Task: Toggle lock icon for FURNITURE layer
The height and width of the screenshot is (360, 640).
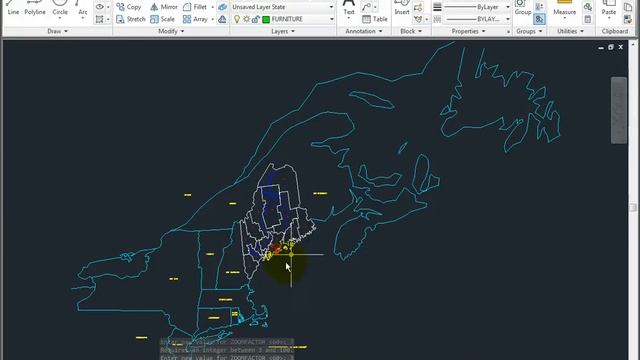Action: pos(256,19)
